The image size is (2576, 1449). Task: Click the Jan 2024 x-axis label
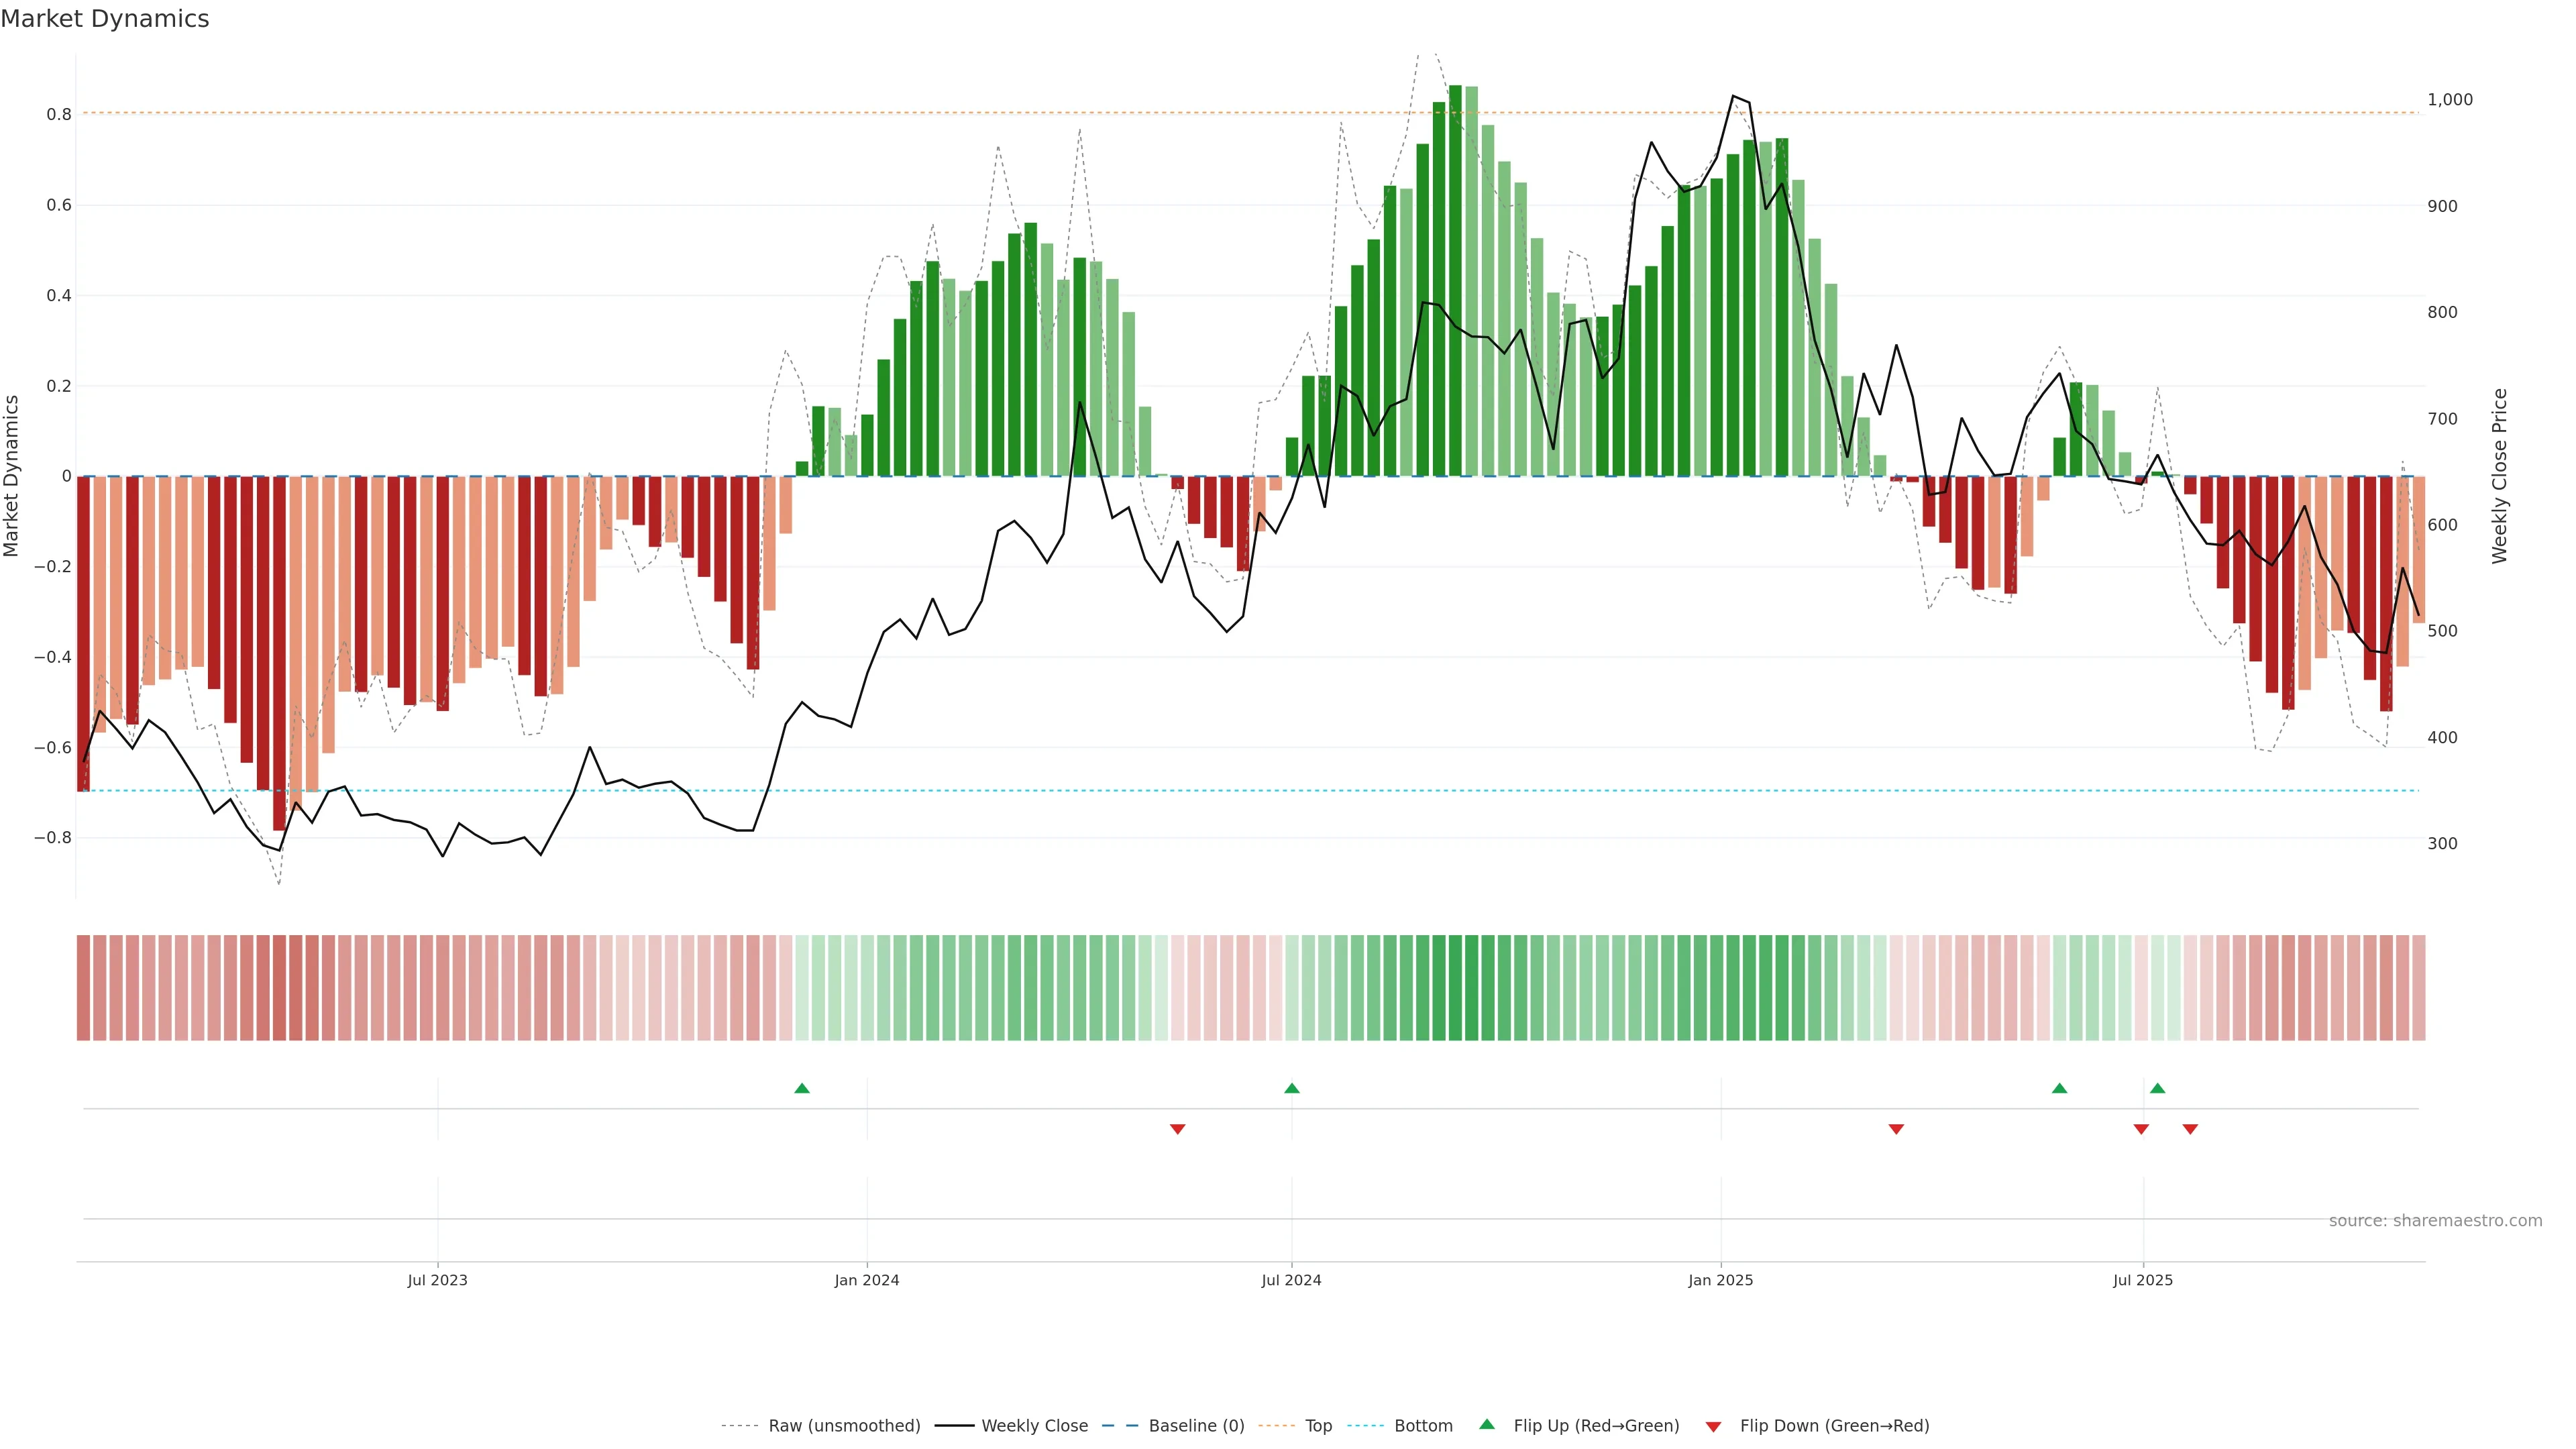(867, 1280)
